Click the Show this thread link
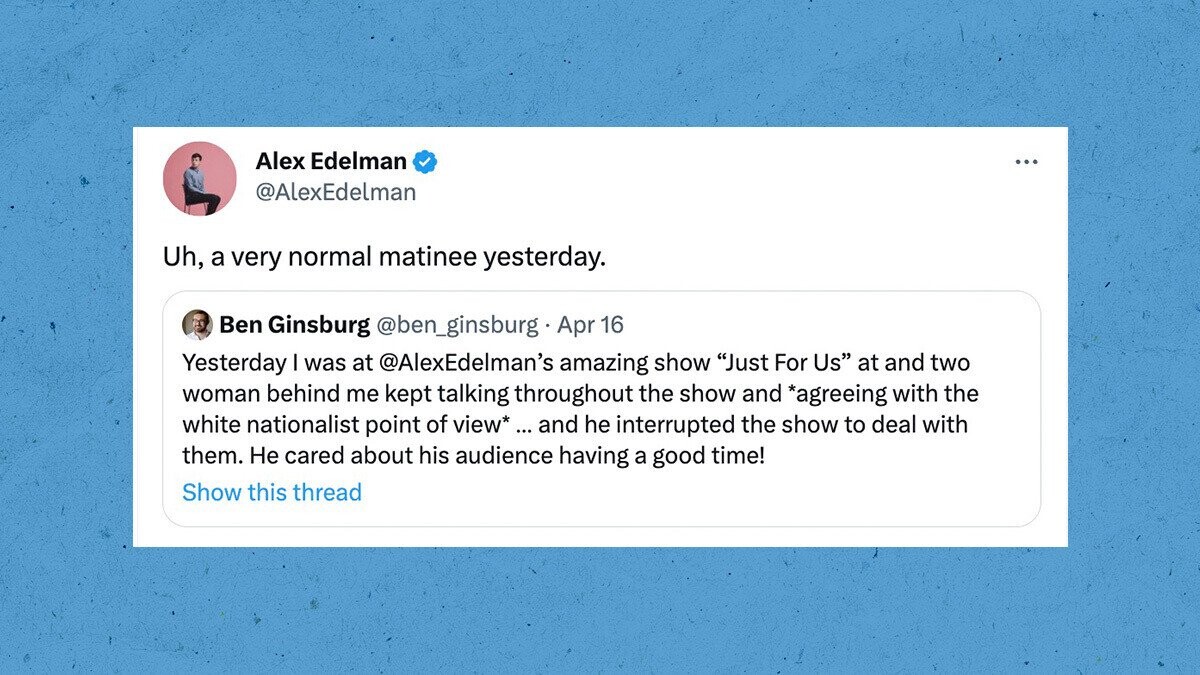Viewport: 1200px width, 675px height. coord(272,492)
